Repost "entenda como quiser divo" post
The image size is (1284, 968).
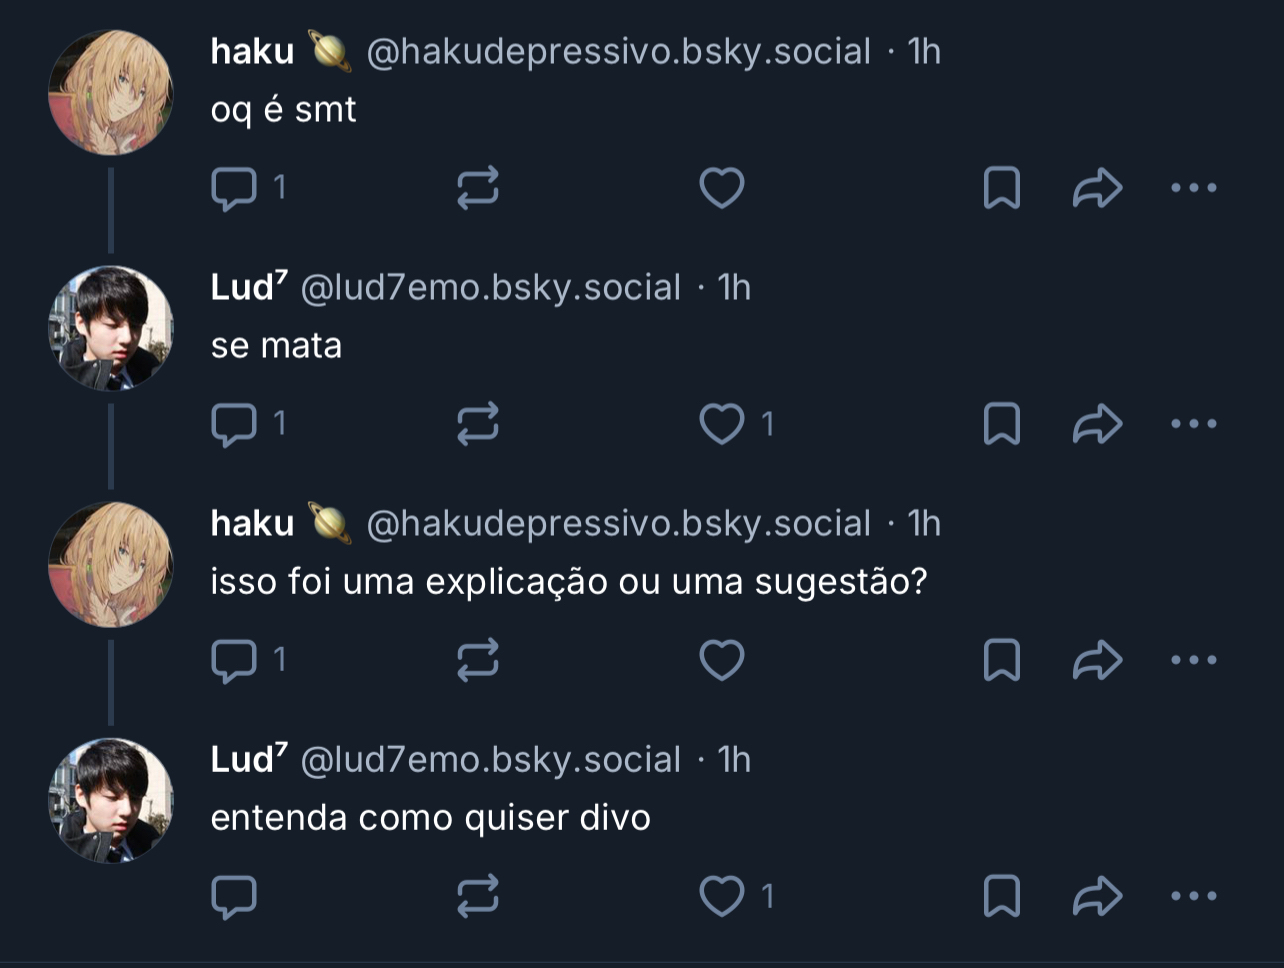pyautogui.click(x=477, y=897)
